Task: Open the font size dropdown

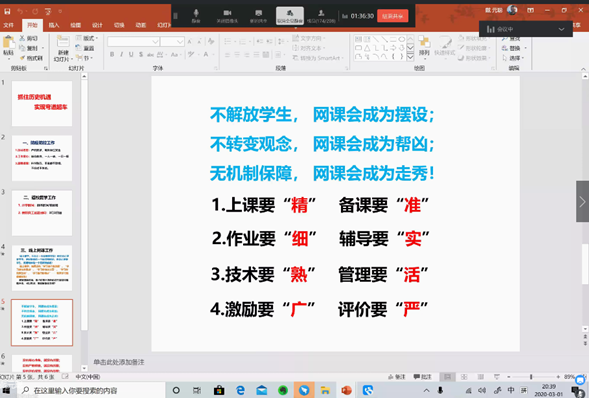Action: click(x=180, y=41)
